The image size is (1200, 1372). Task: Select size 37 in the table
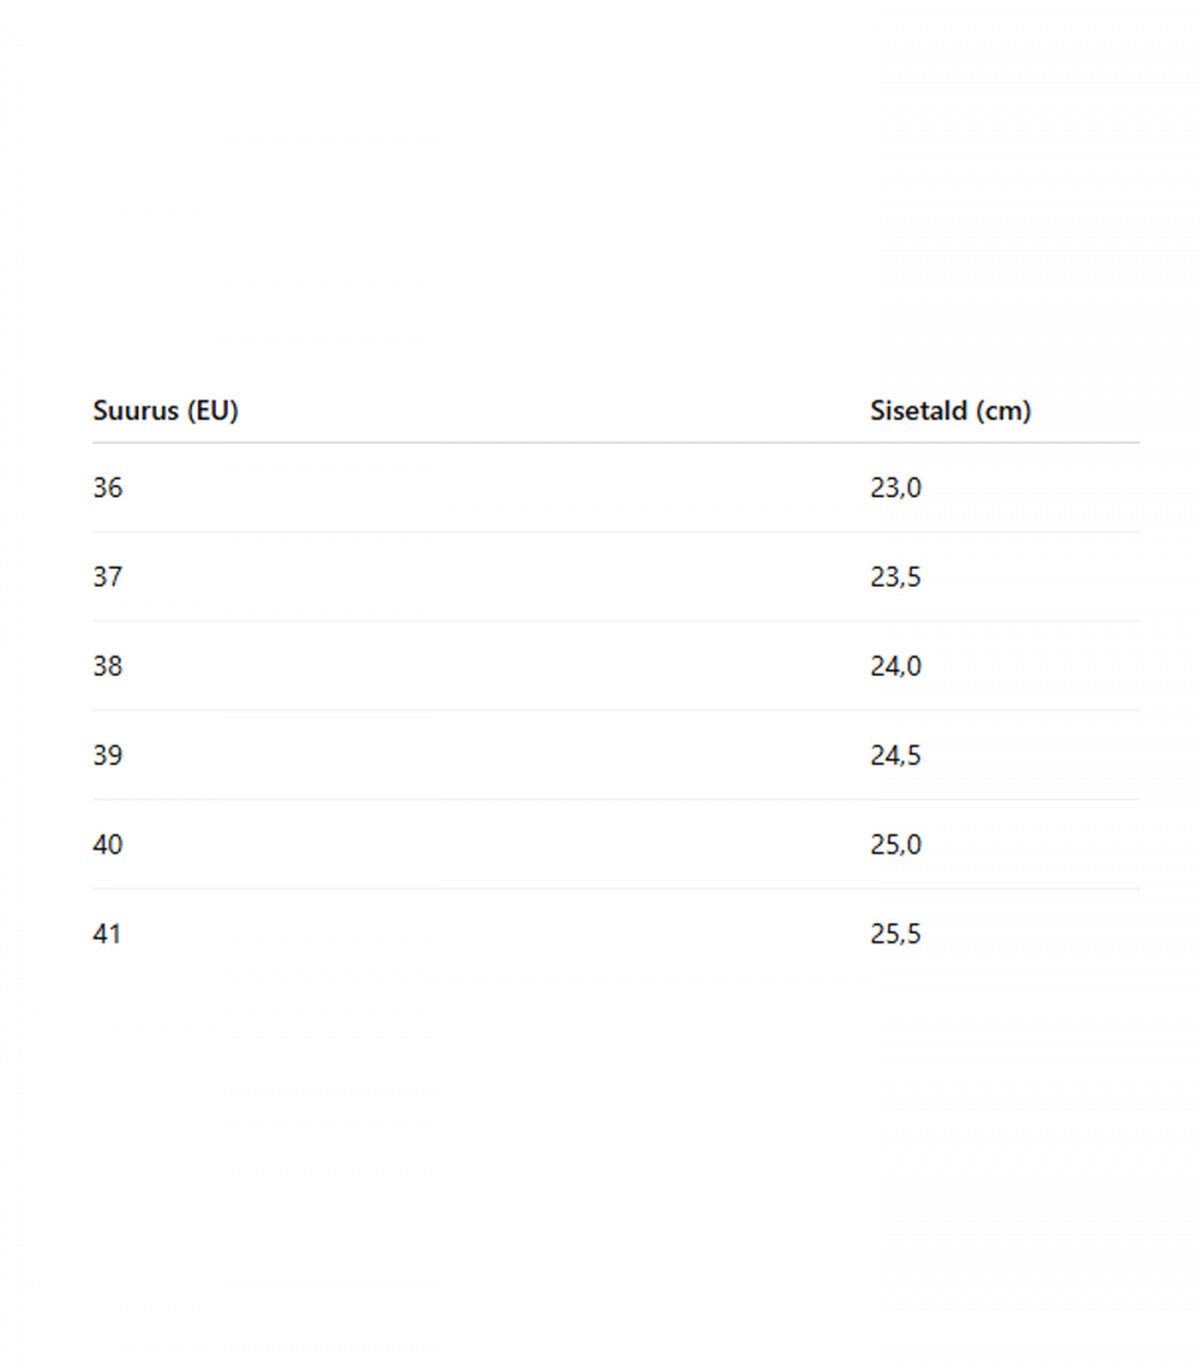(x=108, y=577)
